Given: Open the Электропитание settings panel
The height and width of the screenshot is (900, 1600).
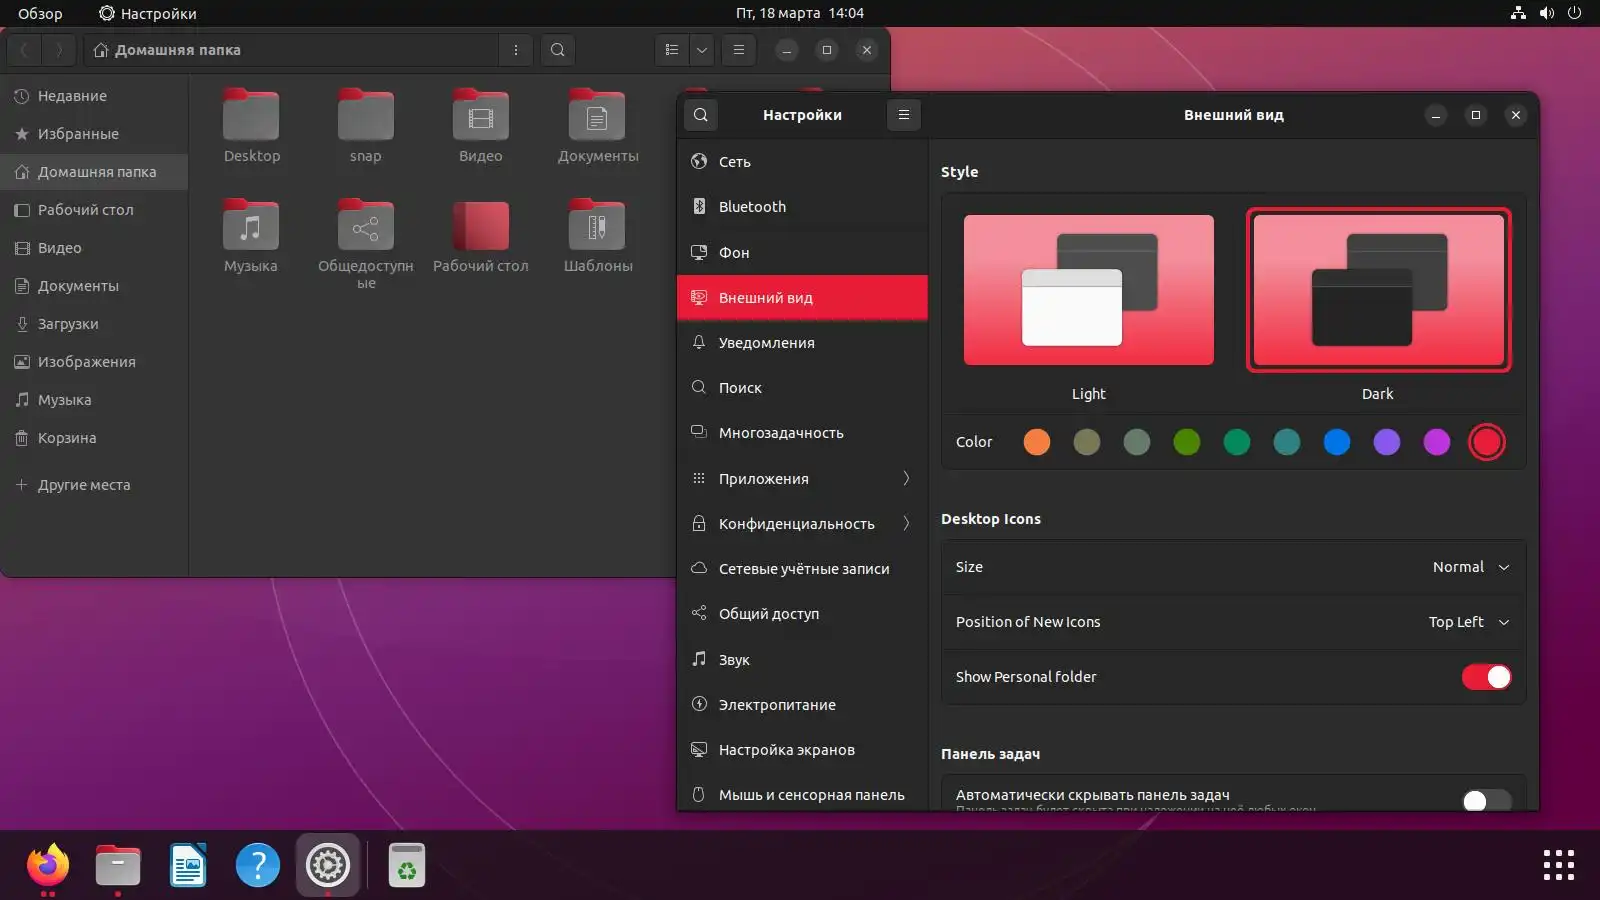Looking at the screenshot, I should [x=802, y=705].
